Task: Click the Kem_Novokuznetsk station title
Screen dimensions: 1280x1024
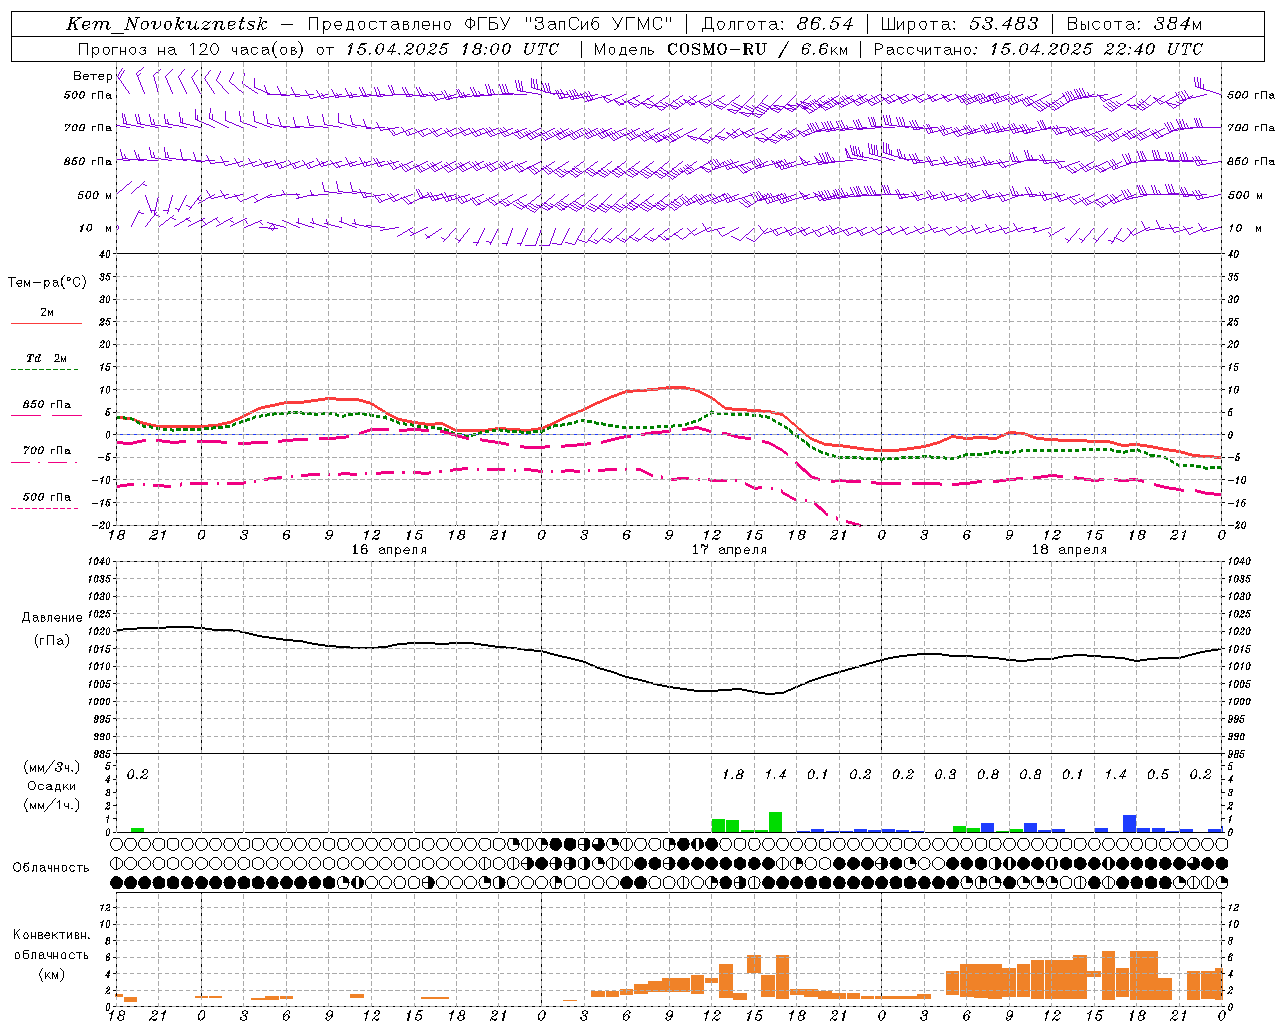Action: click(x=167, y=24)
